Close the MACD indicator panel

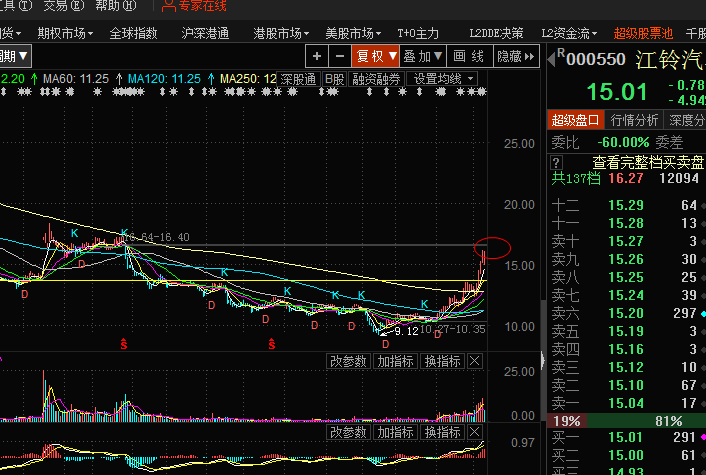point(475,432)
